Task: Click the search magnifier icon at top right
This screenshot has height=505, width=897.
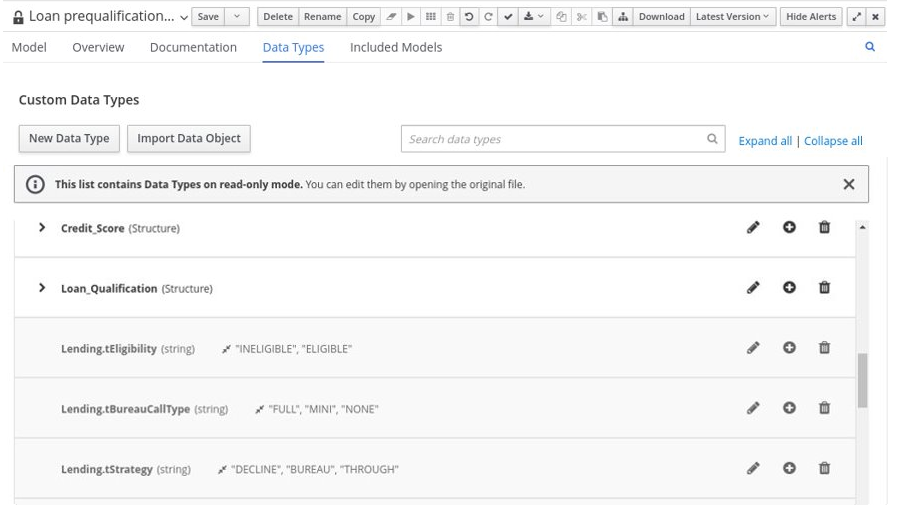Action: 870,47
